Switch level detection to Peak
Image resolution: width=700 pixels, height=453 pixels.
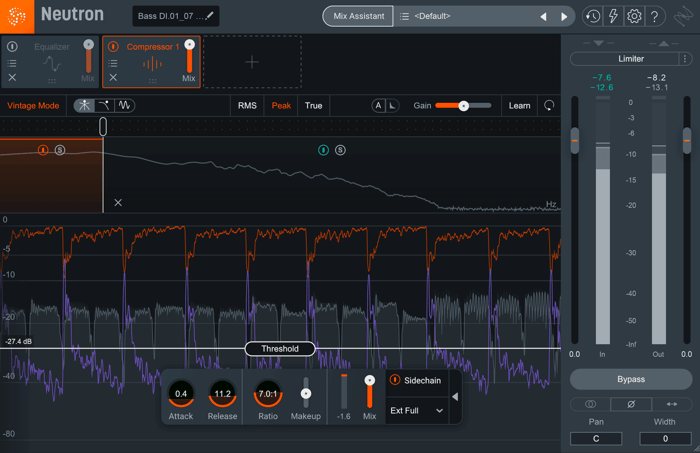(281, 106)
